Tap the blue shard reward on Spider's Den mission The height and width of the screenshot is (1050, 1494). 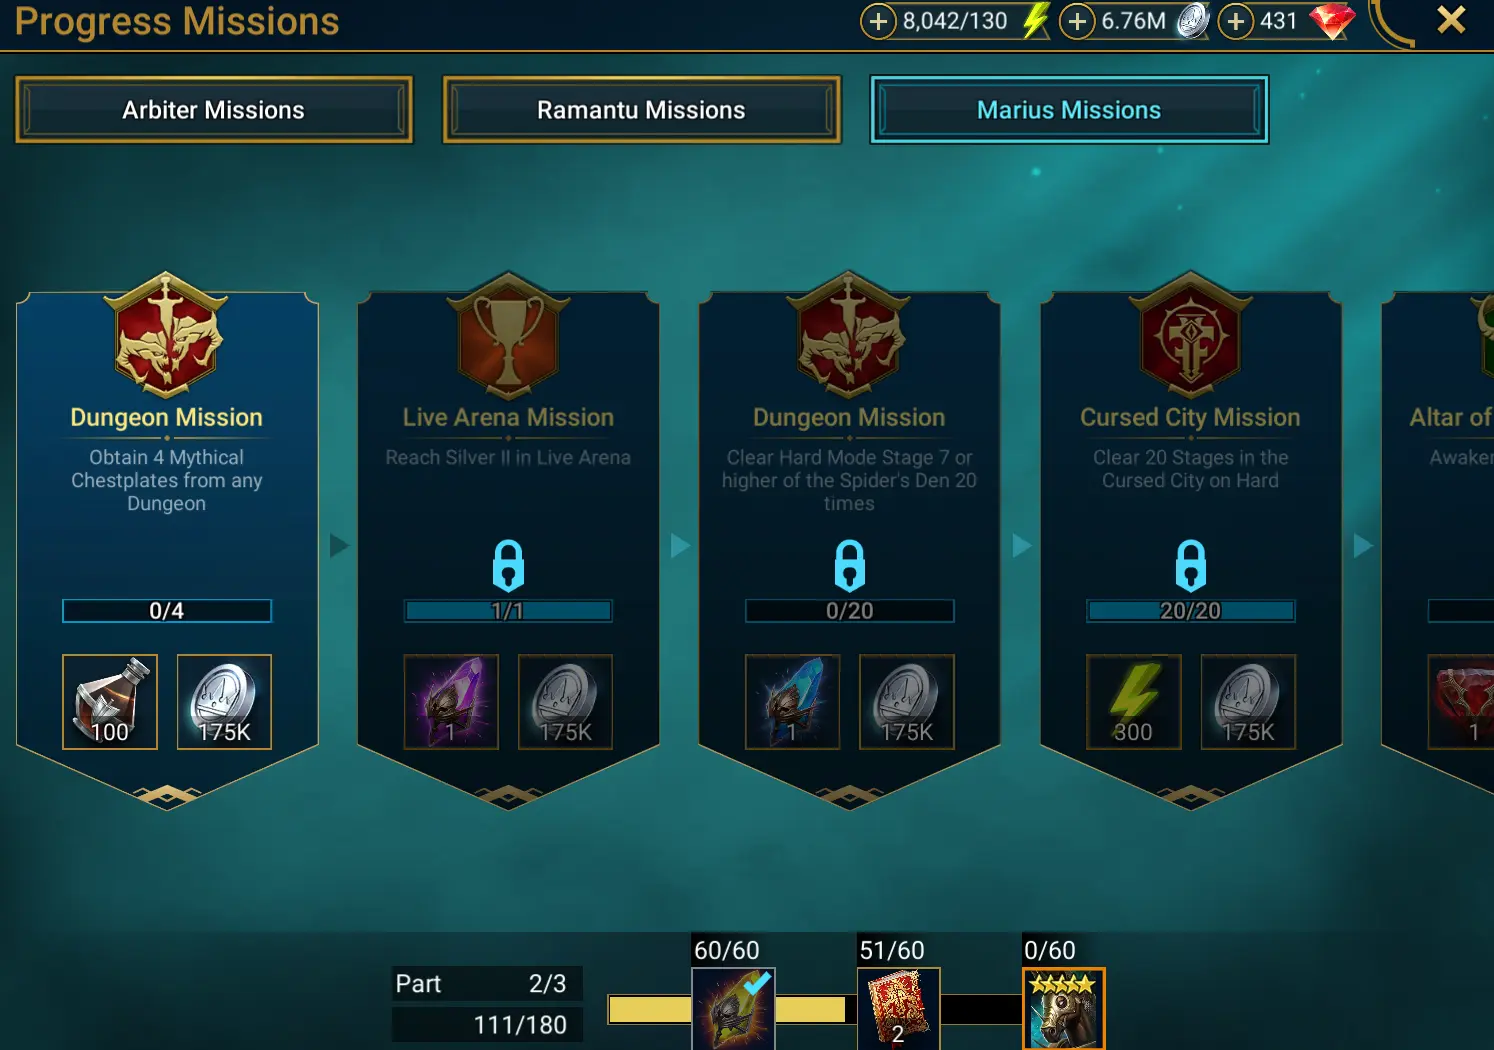793,702
